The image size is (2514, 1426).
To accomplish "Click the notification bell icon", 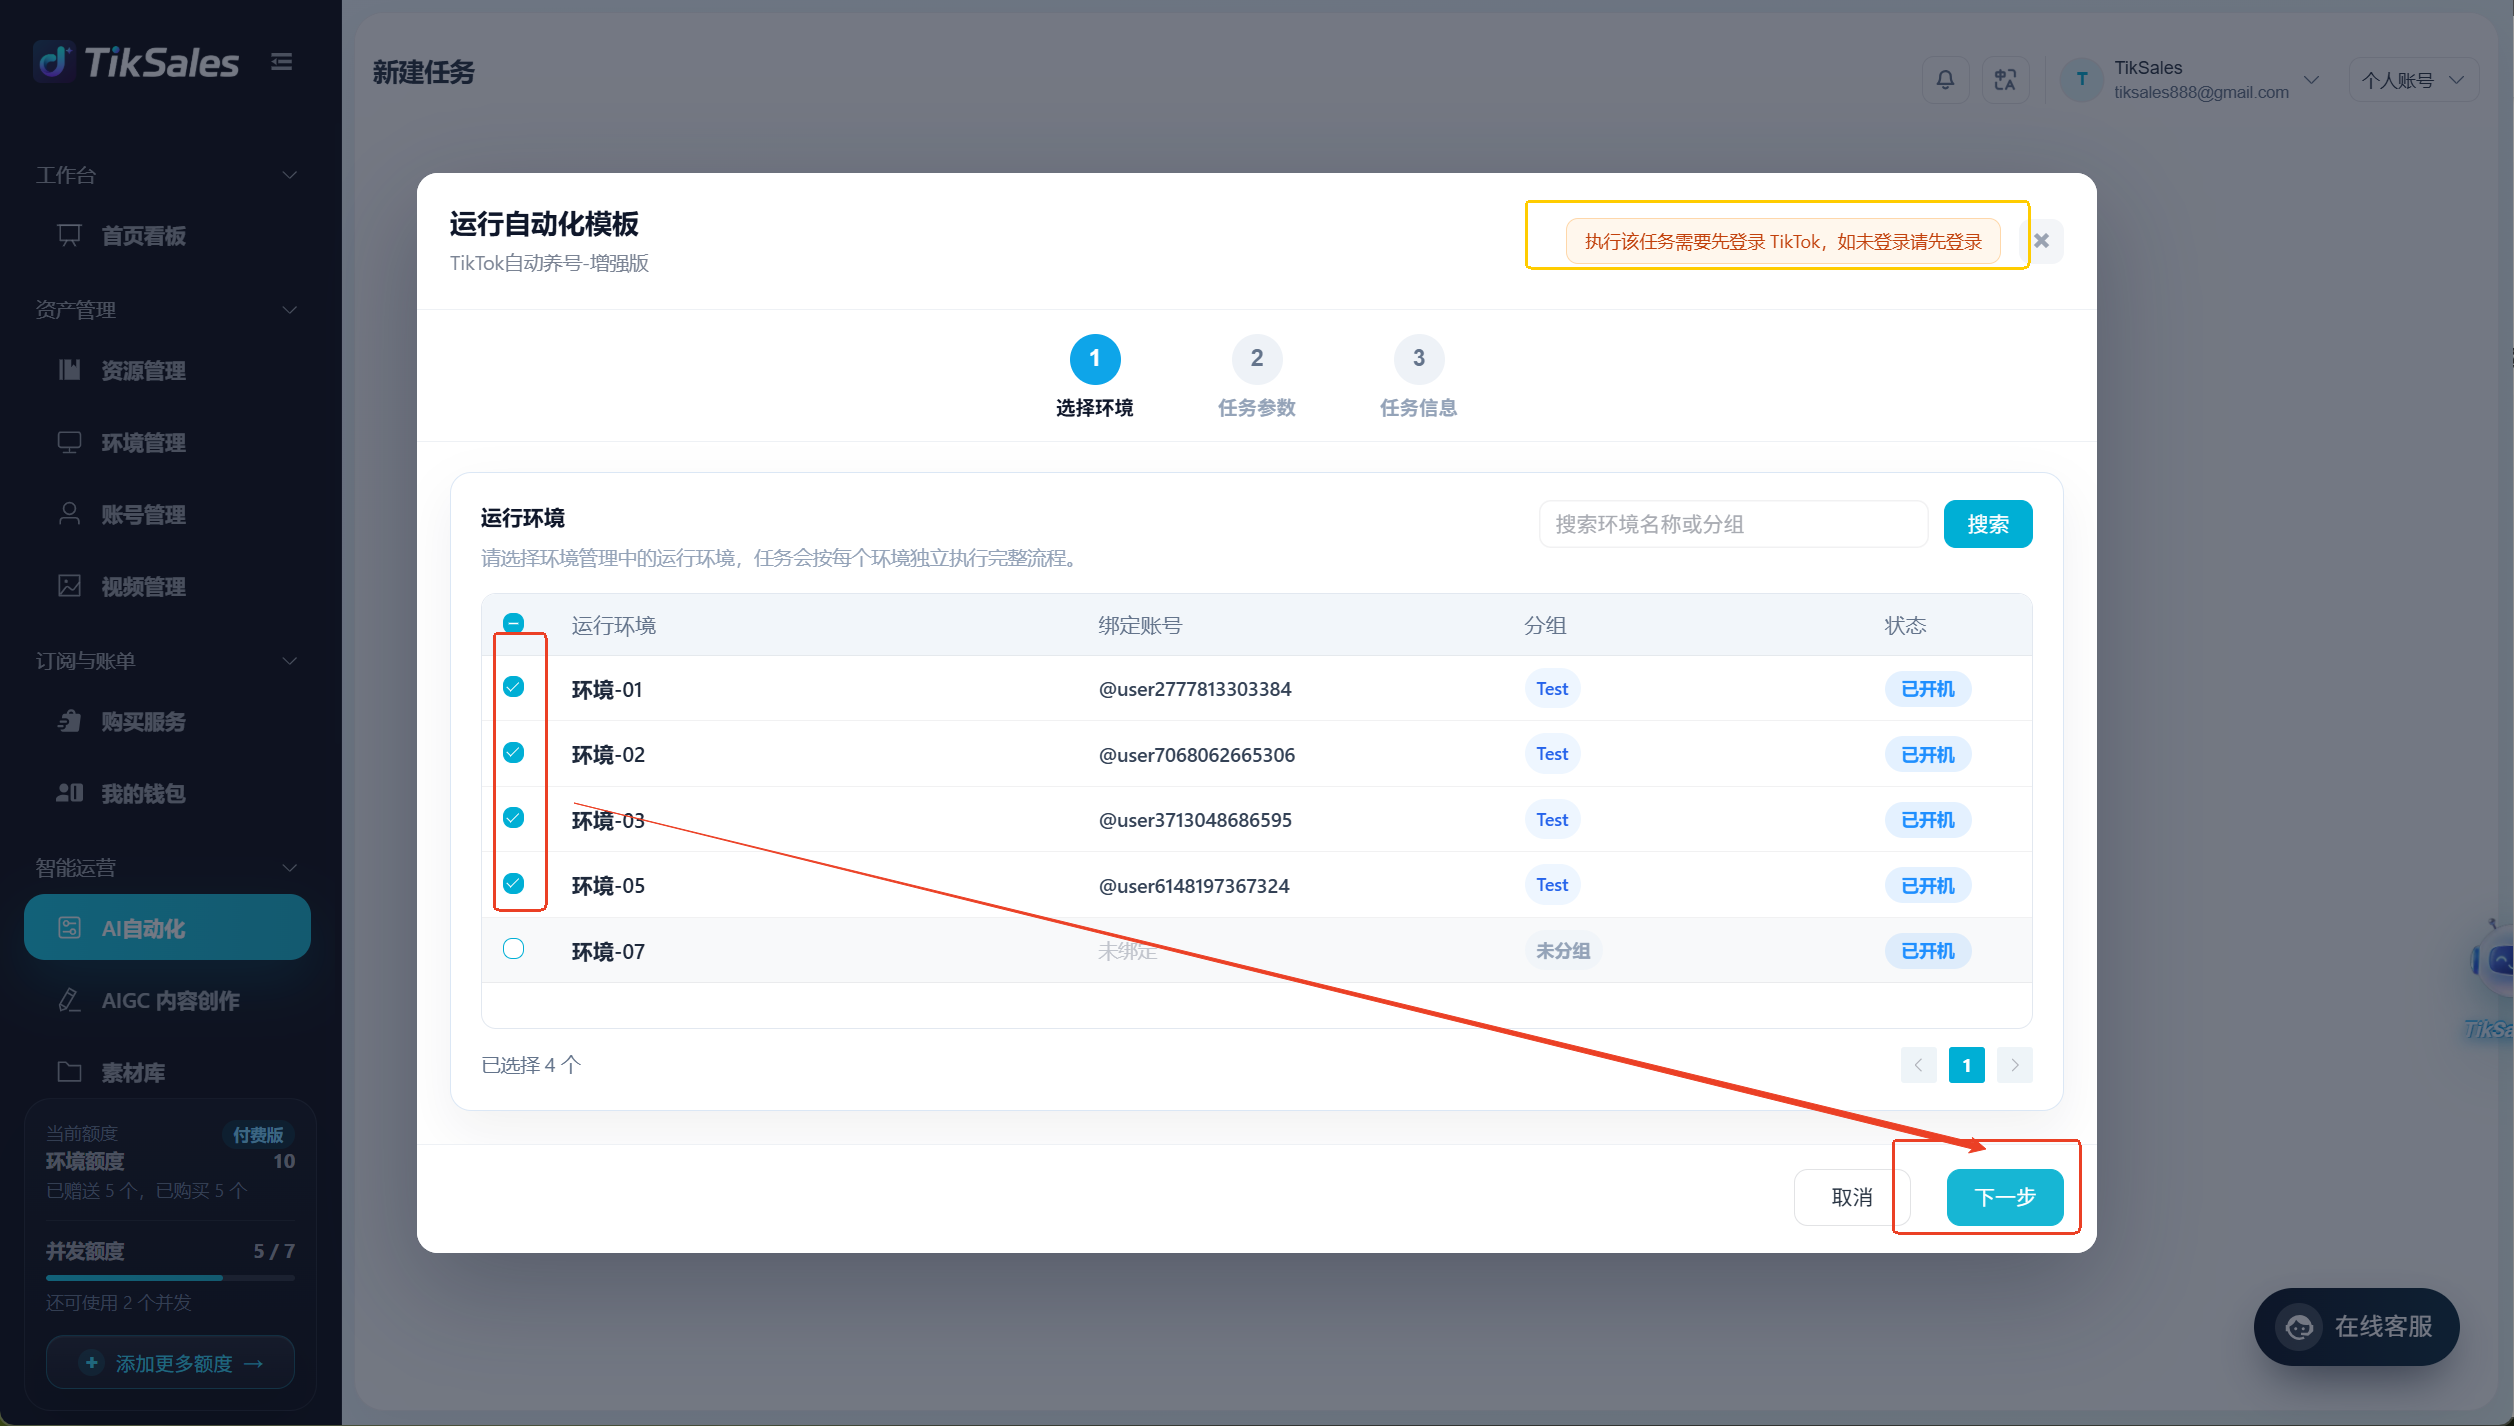I will point(1945,80).
